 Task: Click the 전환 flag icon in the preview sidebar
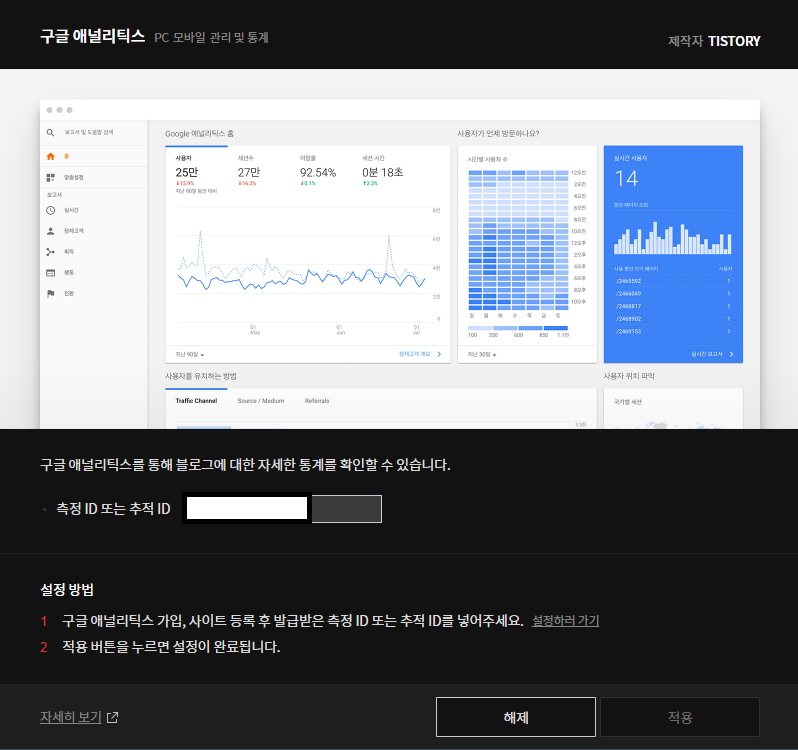point(50,294)
